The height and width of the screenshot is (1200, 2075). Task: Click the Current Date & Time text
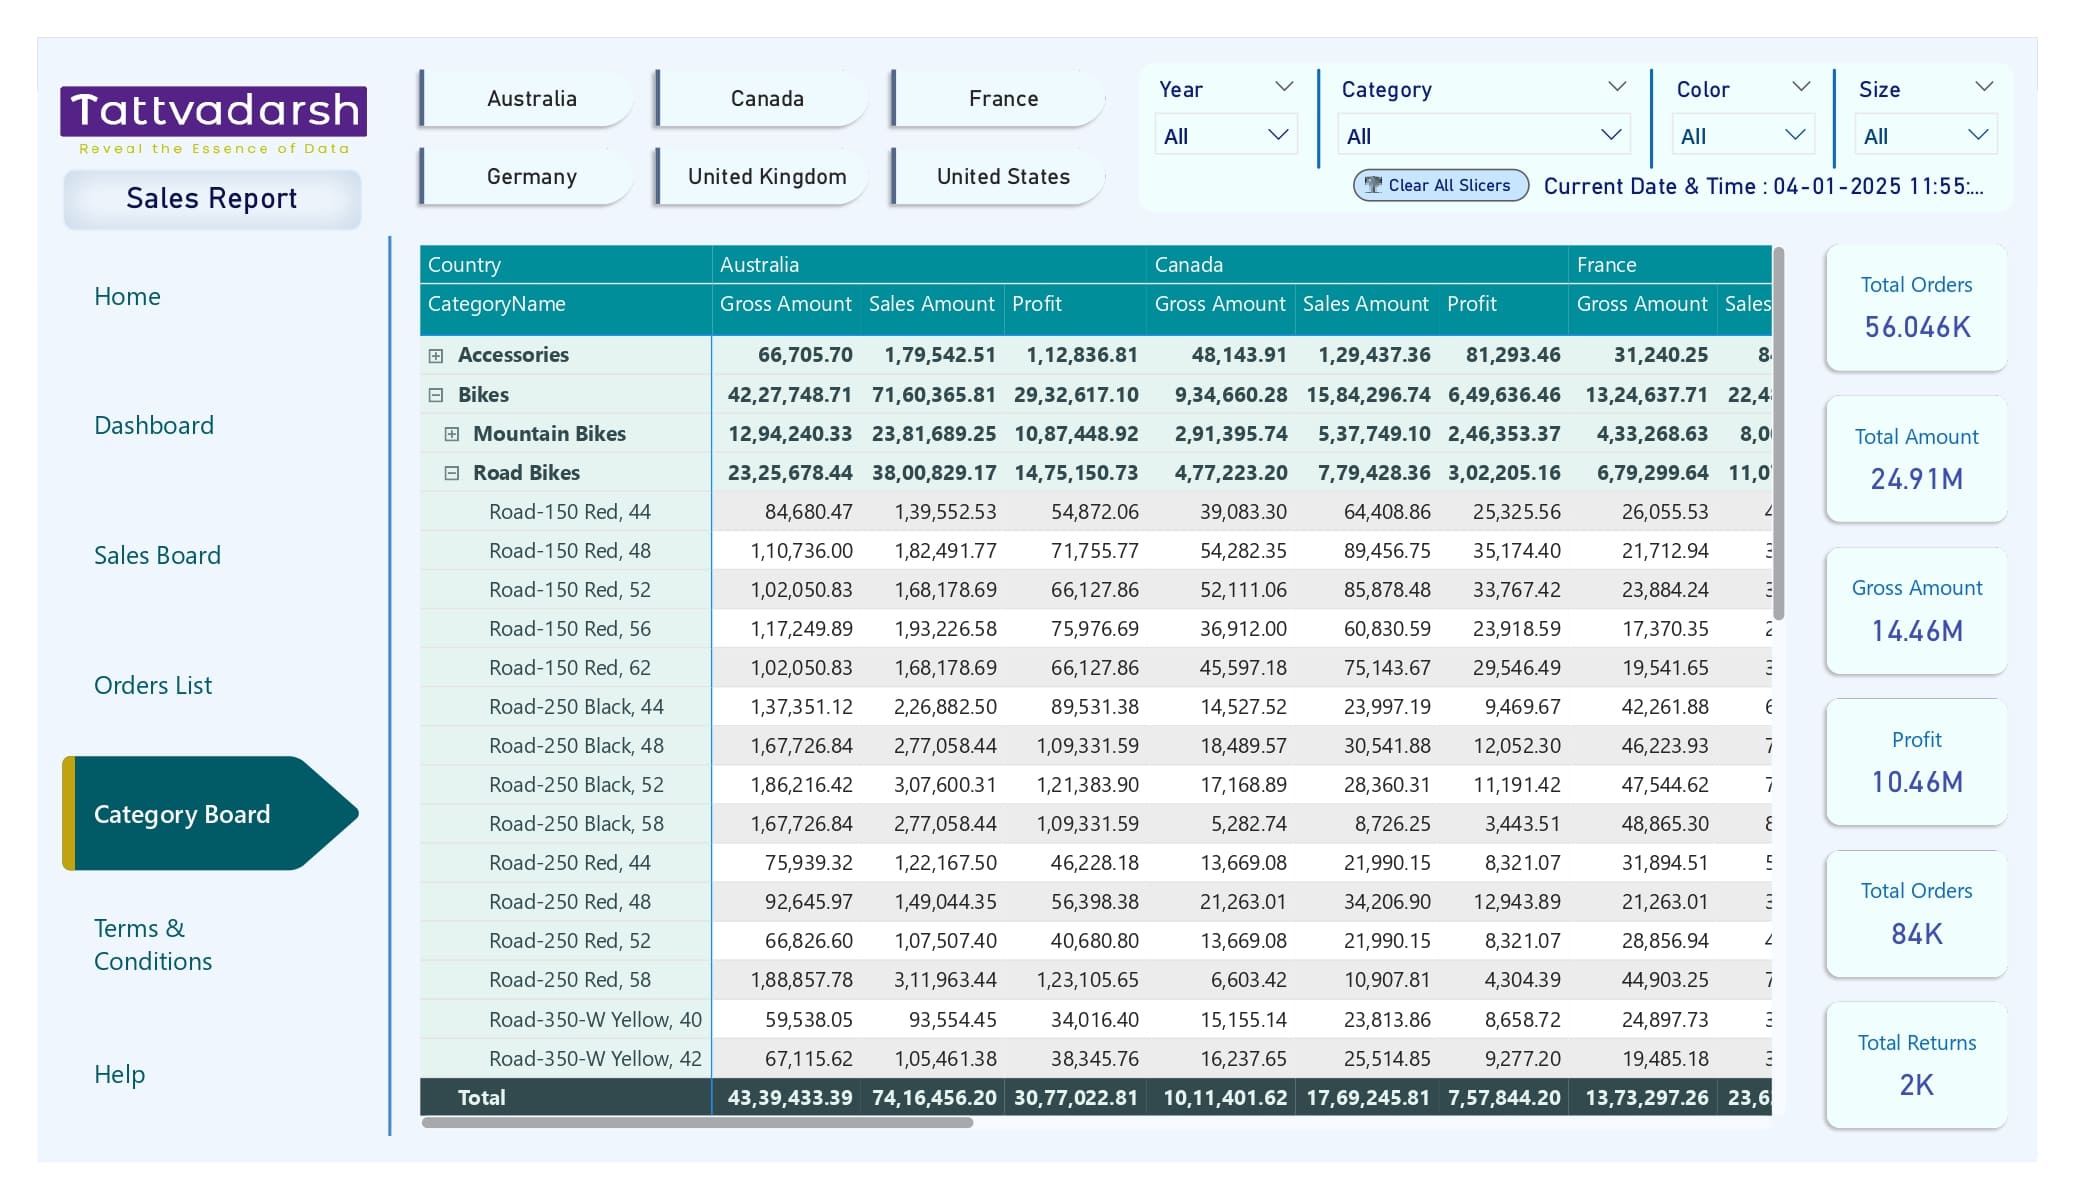pos(1763,186)
